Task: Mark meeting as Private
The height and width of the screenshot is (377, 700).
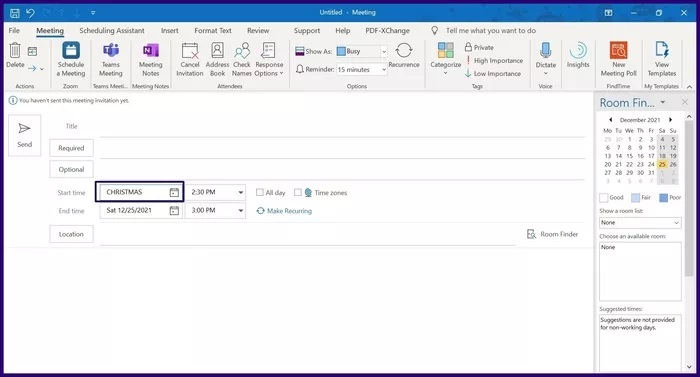Action: pyautogui.click(x=479, y=47)
